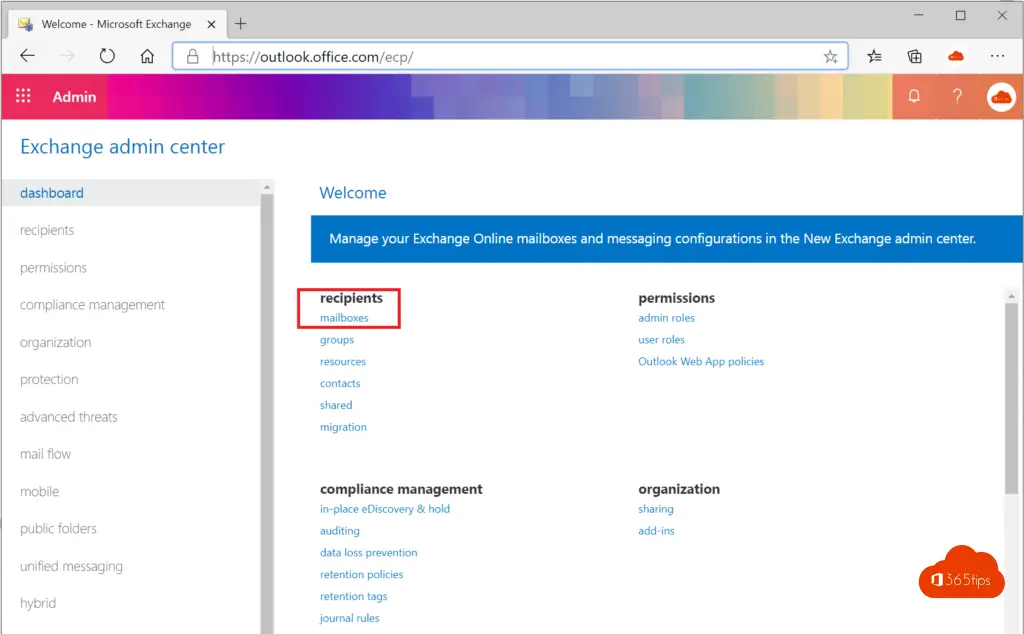Open the auditing link
The width and height of the screenshot is (1024, 634).
[340, 531]
